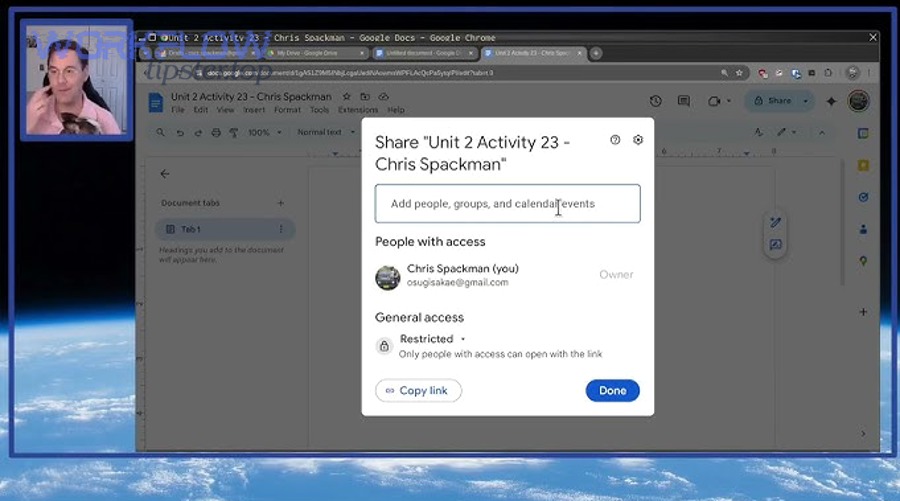Click the lock icon beside Restricted
The height and width of the screenshot is (501, 900).
[384, 346]
